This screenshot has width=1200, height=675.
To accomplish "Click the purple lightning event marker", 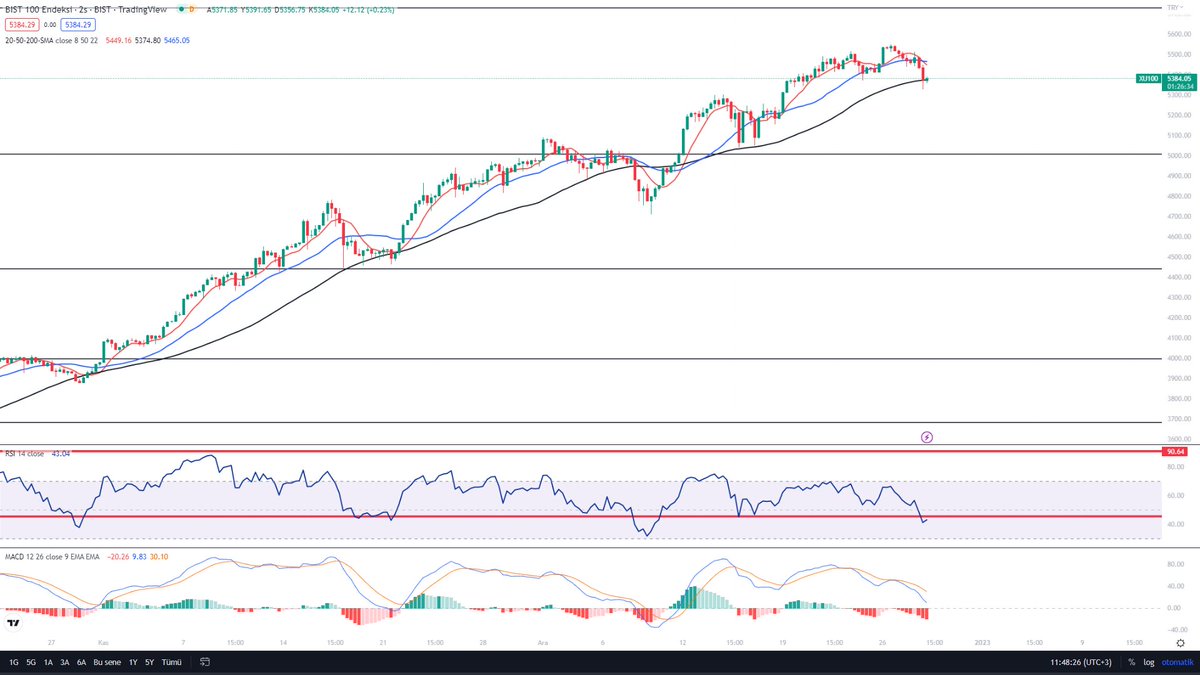I will 927,437.
